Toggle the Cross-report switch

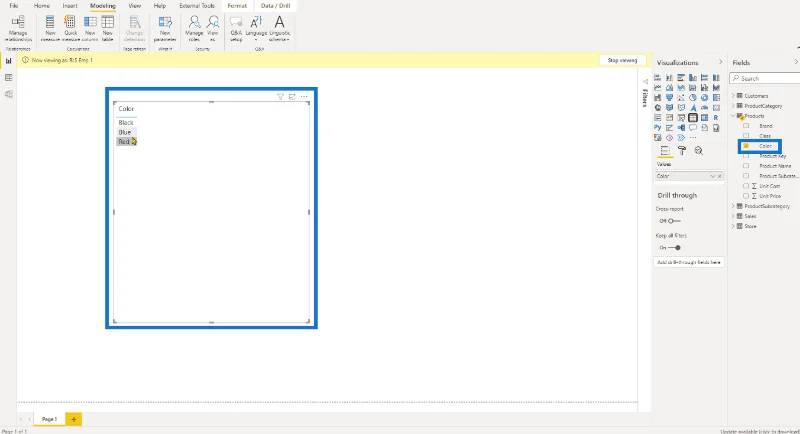674,221
